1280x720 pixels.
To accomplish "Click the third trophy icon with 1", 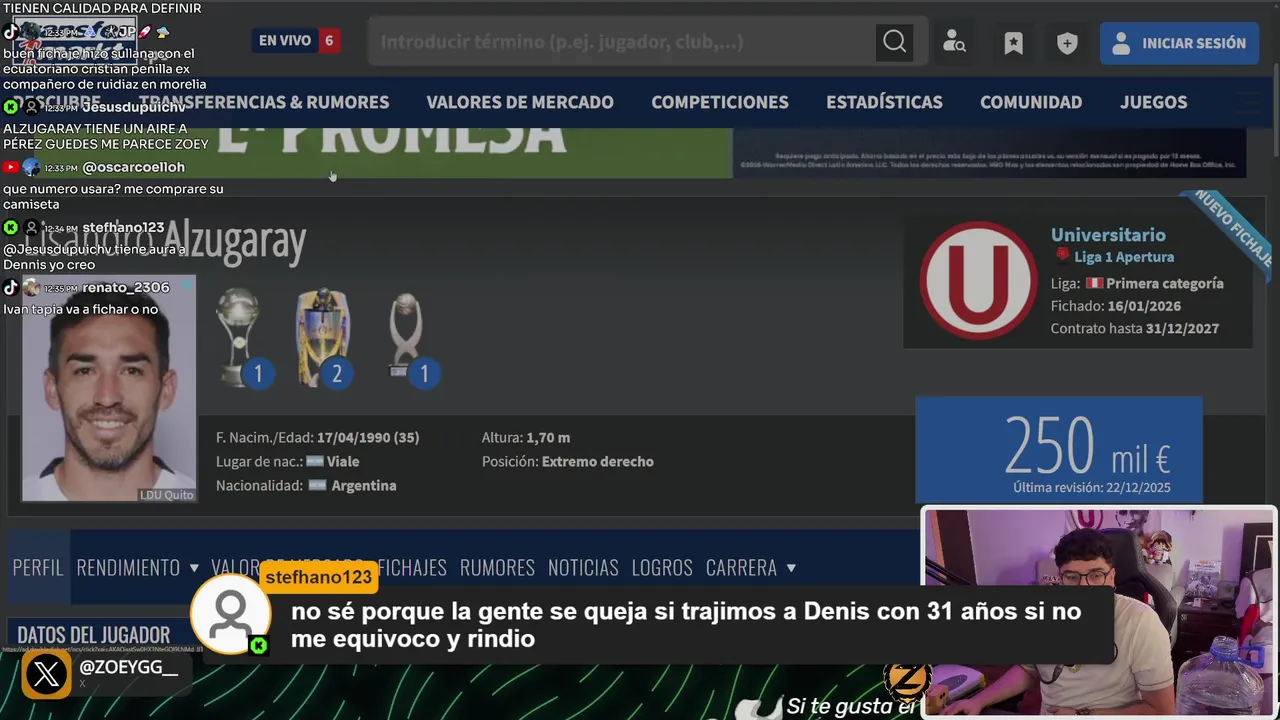I will [410, 338].
